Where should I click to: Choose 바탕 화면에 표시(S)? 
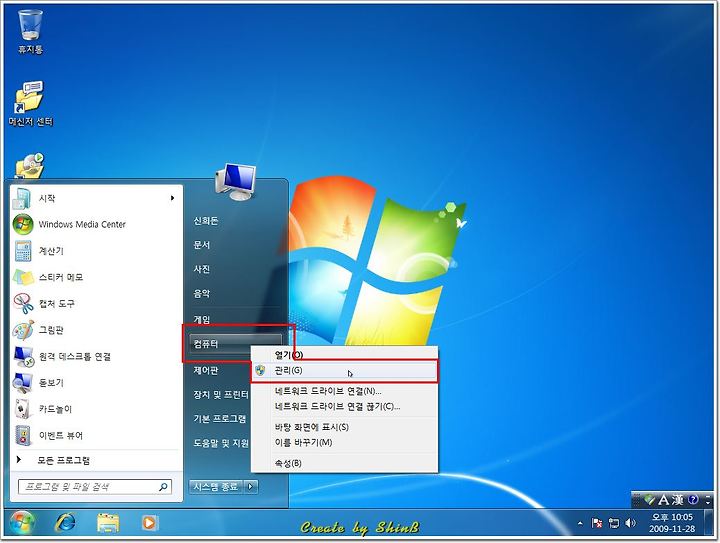click(x=344, y=427)
